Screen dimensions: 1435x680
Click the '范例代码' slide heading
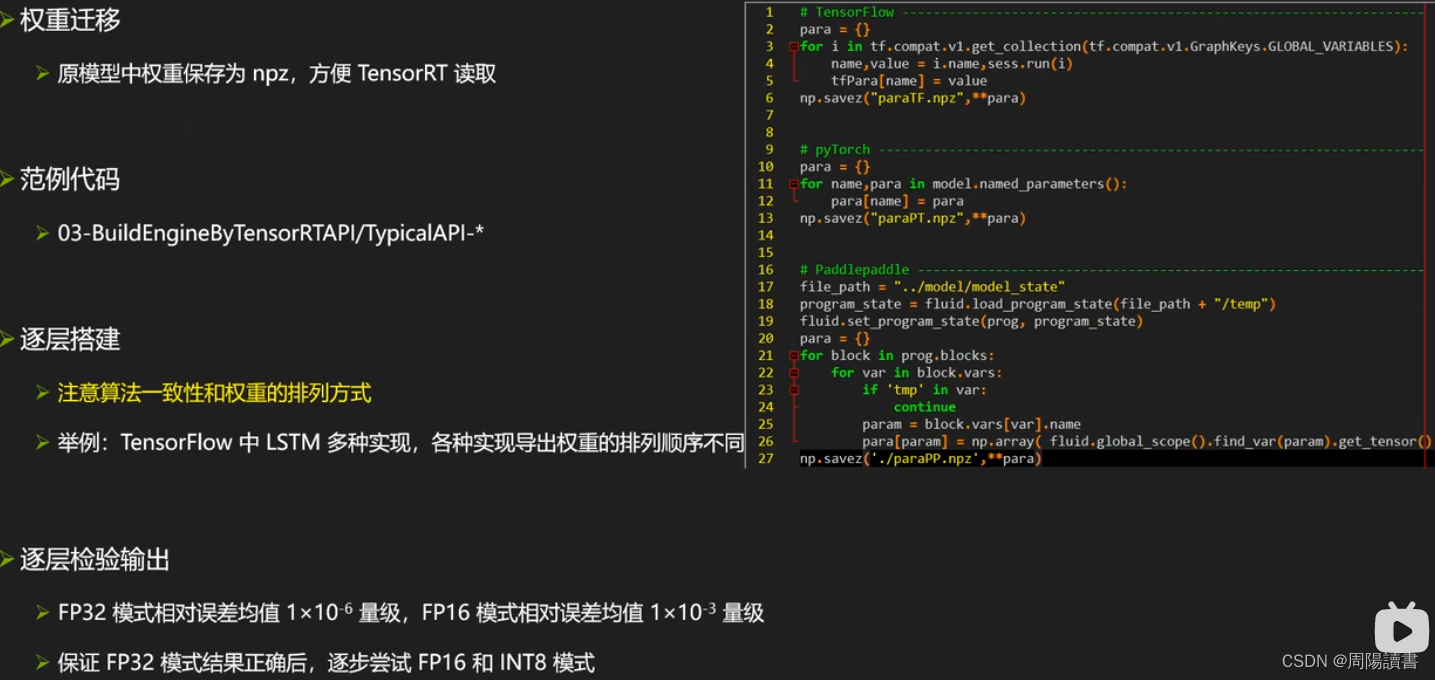(70, 179)
